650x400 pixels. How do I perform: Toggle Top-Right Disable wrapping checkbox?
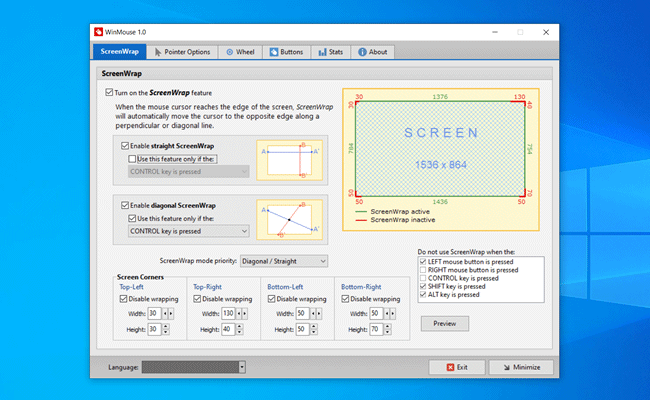(197, 298)
